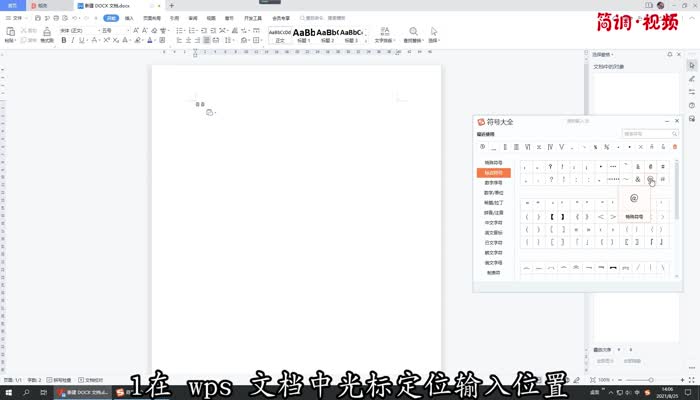Image resolution: width=700 pixels, height=400 pixels.
Task: Click the @ symbol in the symbol grid
Action: 650,179
